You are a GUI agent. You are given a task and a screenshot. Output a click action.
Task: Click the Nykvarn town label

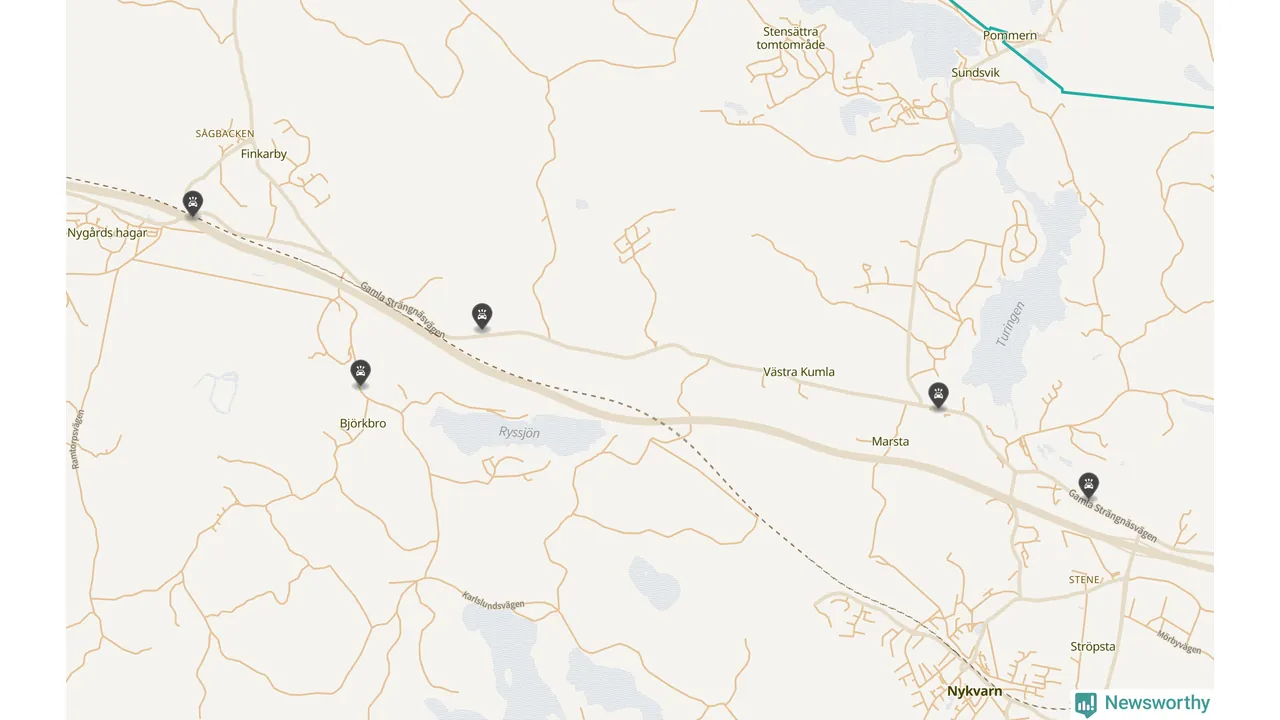(974, 691)
